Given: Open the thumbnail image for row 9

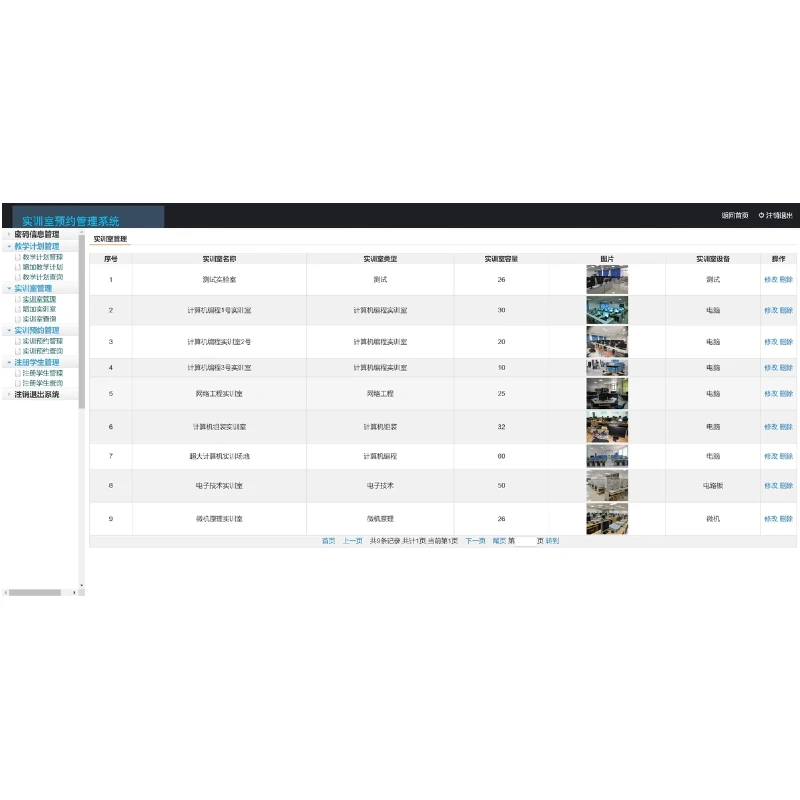Looking at the screenshot, I should pos(607,519).
